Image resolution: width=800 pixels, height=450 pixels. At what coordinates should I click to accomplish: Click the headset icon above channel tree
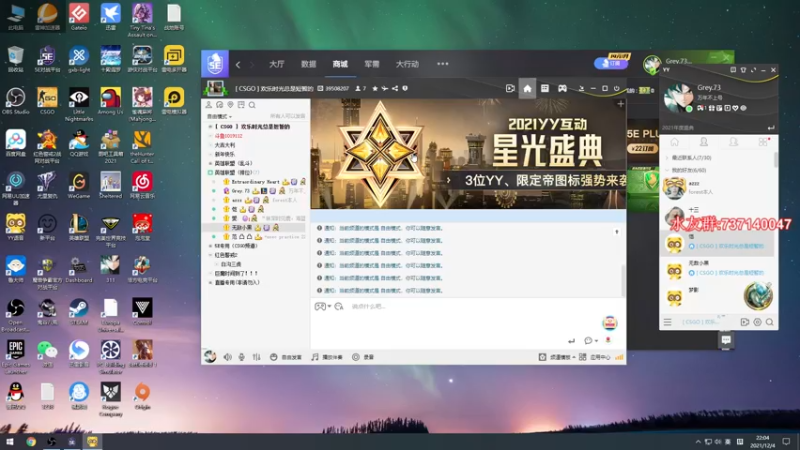point(219,105)
